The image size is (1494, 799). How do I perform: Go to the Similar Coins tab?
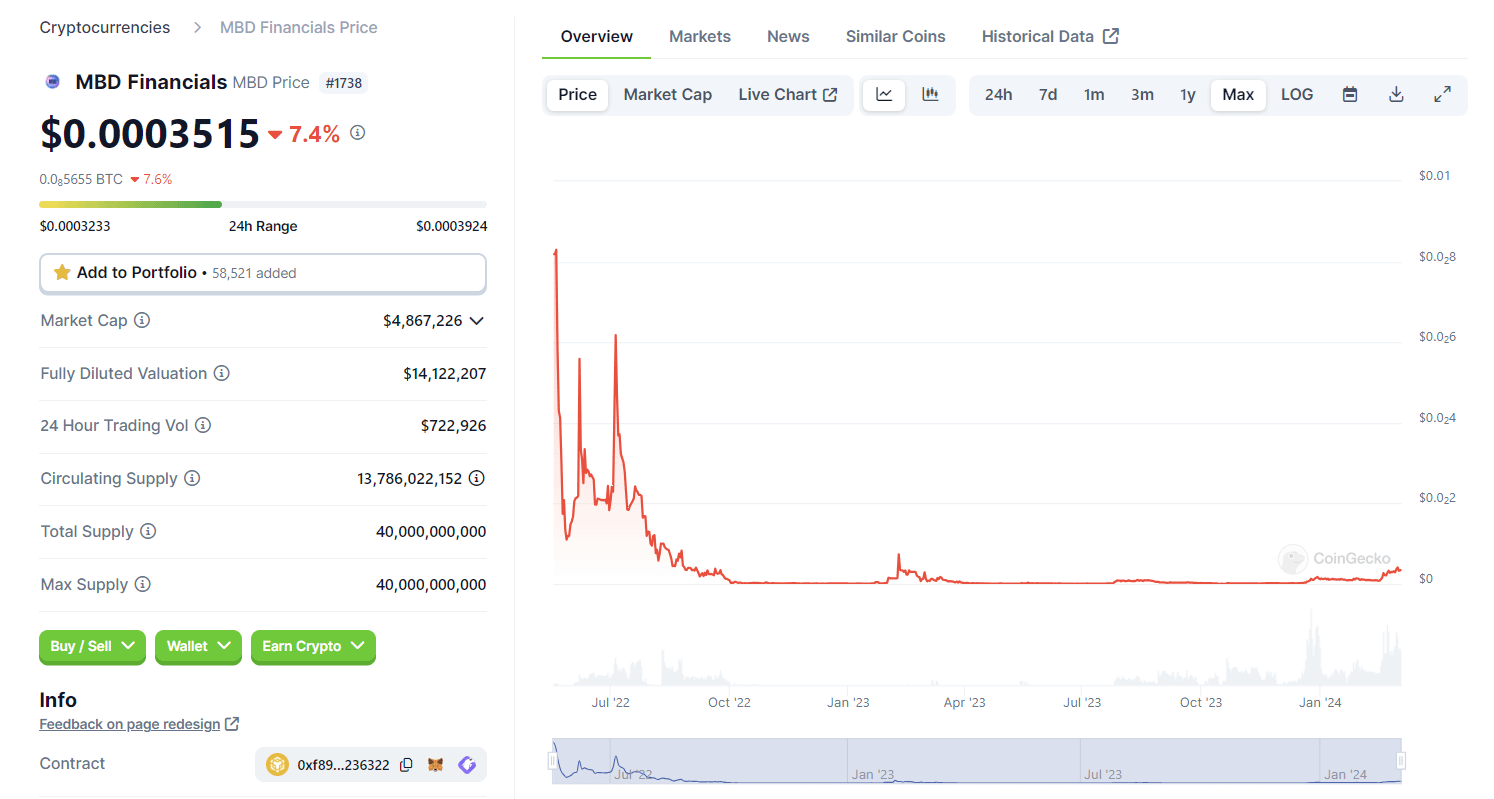coord(895,37)
